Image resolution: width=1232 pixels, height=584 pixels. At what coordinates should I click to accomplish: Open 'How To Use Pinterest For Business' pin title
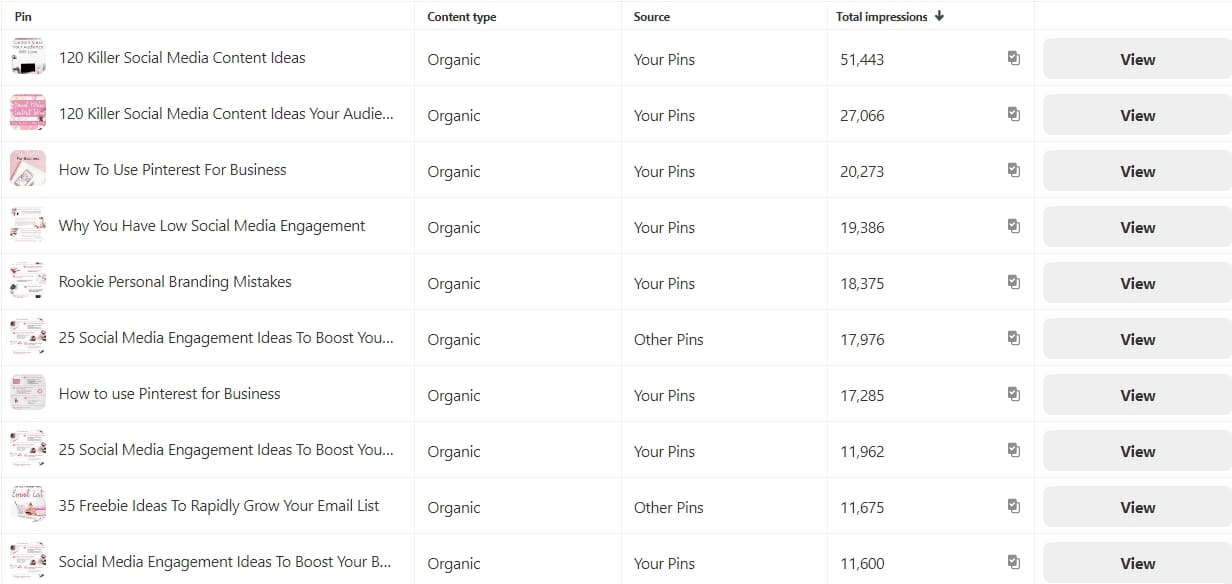pos(172,170)
